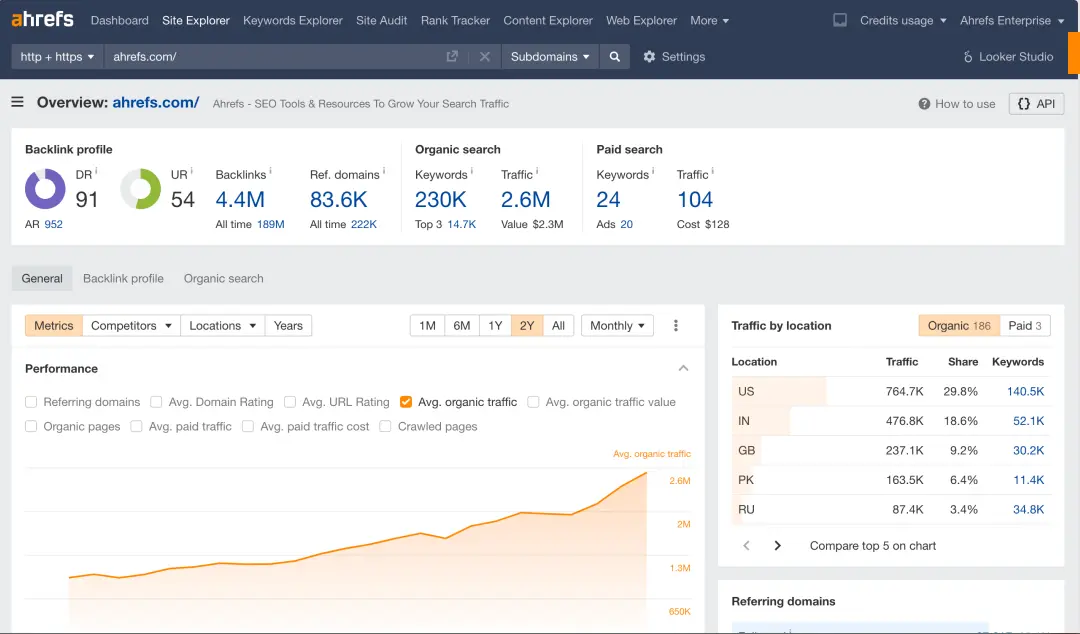
Task: Click the info icon beside Backlinks
Action: click(270, 170)
